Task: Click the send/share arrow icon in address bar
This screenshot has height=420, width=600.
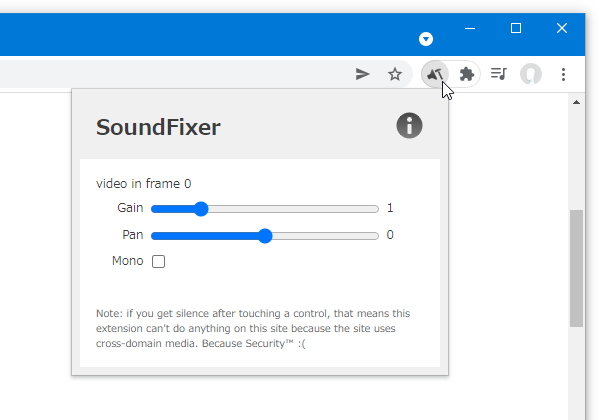Action: [x=362, y=74]
